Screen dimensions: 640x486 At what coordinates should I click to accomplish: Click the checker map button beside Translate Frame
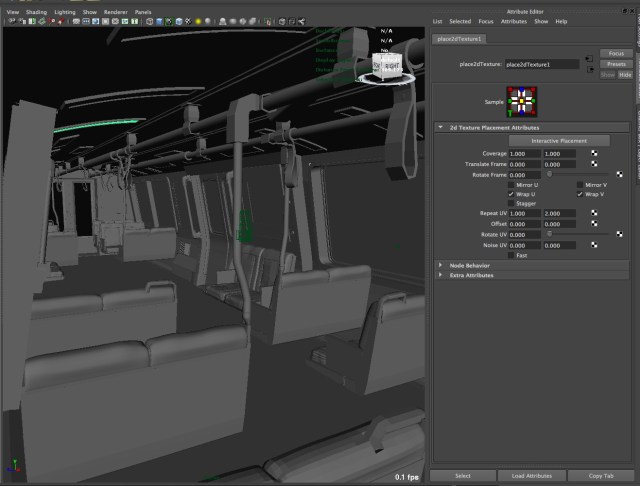[x=593, y=163]
